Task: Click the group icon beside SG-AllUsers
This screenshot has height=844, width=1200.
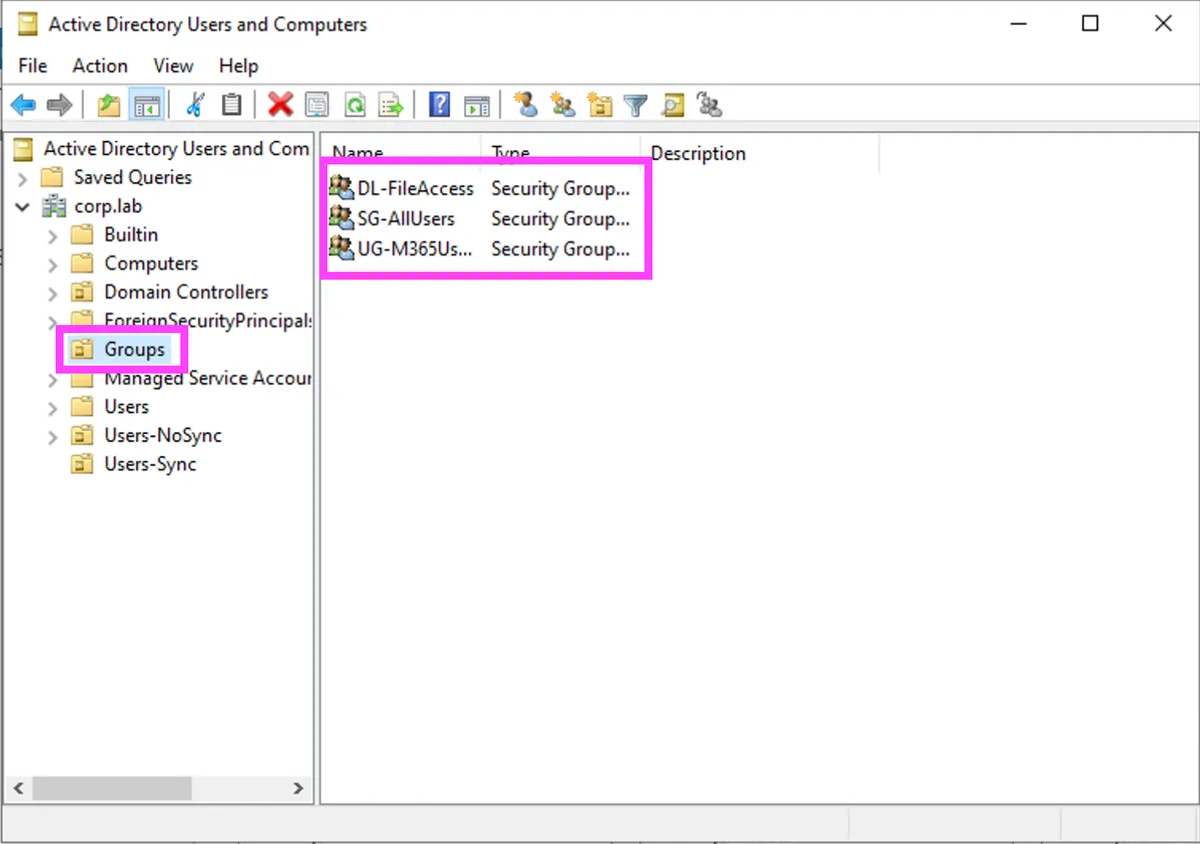Action: click(x=342, y=218)
